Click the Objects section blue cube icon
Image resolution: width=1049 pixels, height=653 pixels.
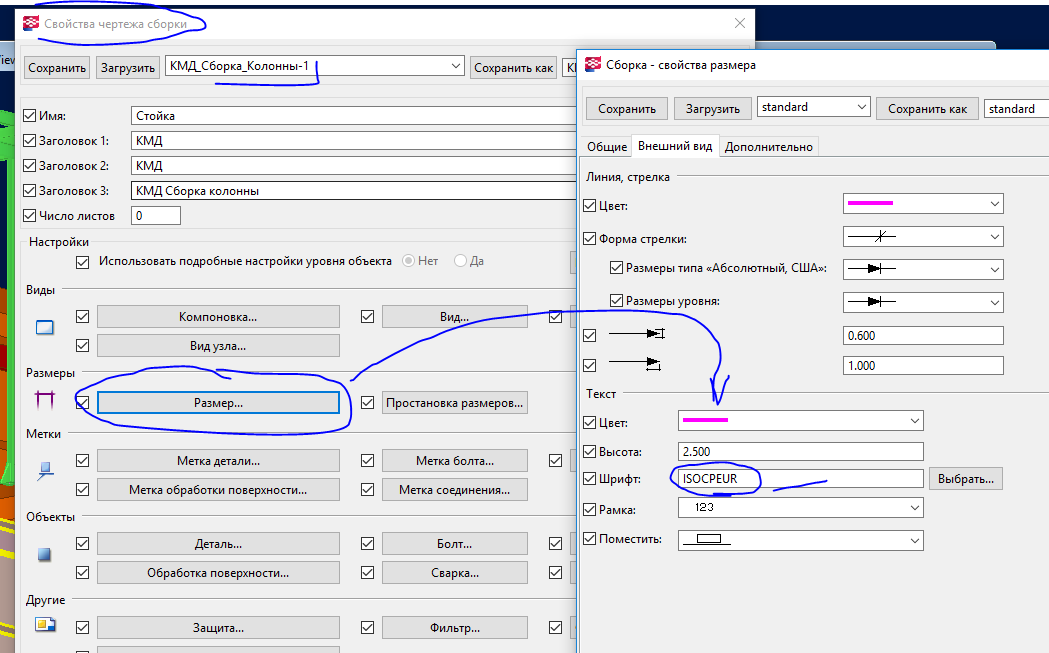point(44,553)
